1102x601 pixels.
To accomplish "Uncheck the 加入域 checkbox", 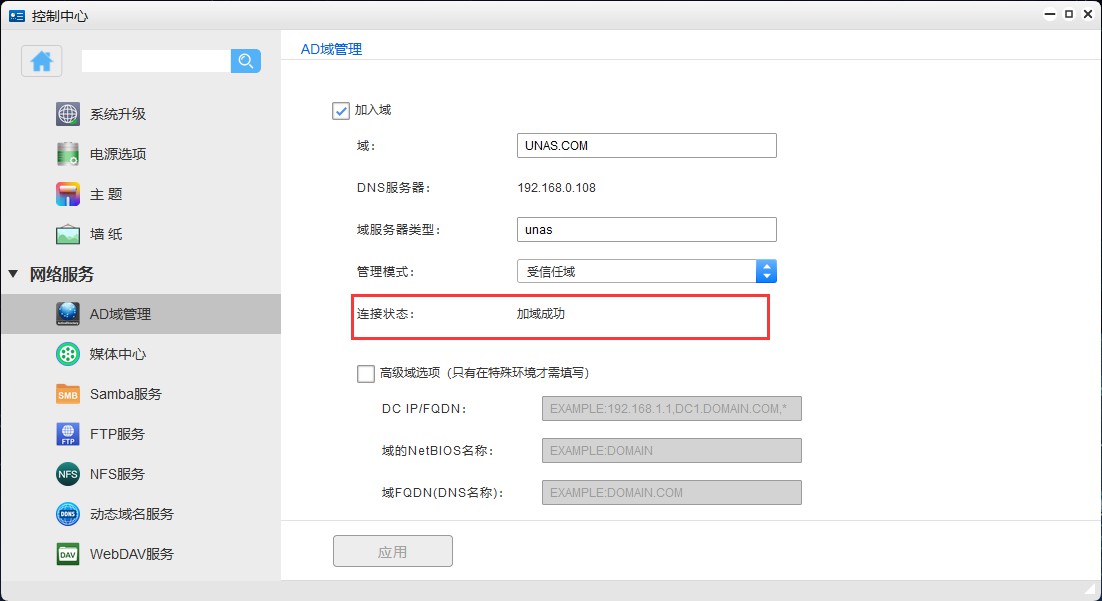I will tap(341, 110).
